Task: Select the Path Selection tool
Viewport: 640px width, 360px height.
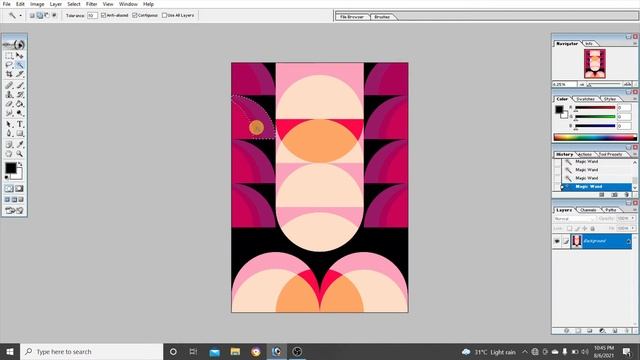Action: coord(9,124)
